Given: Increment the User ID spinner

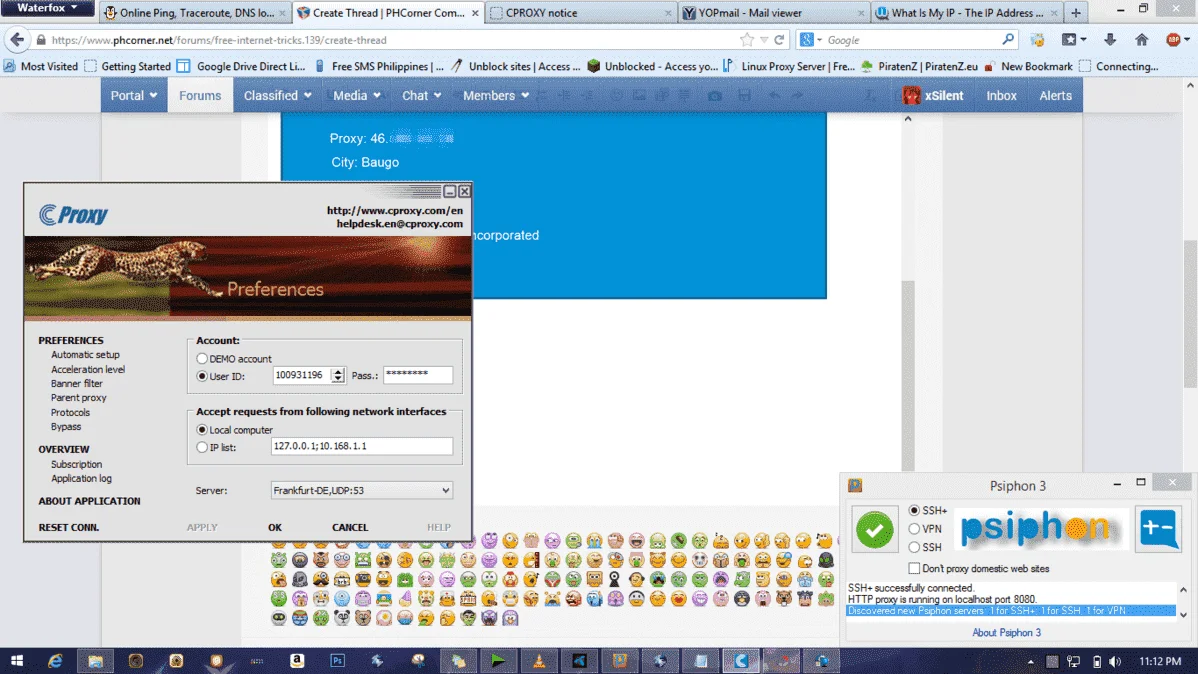Looking at the screenshot, I should [338, 372].
